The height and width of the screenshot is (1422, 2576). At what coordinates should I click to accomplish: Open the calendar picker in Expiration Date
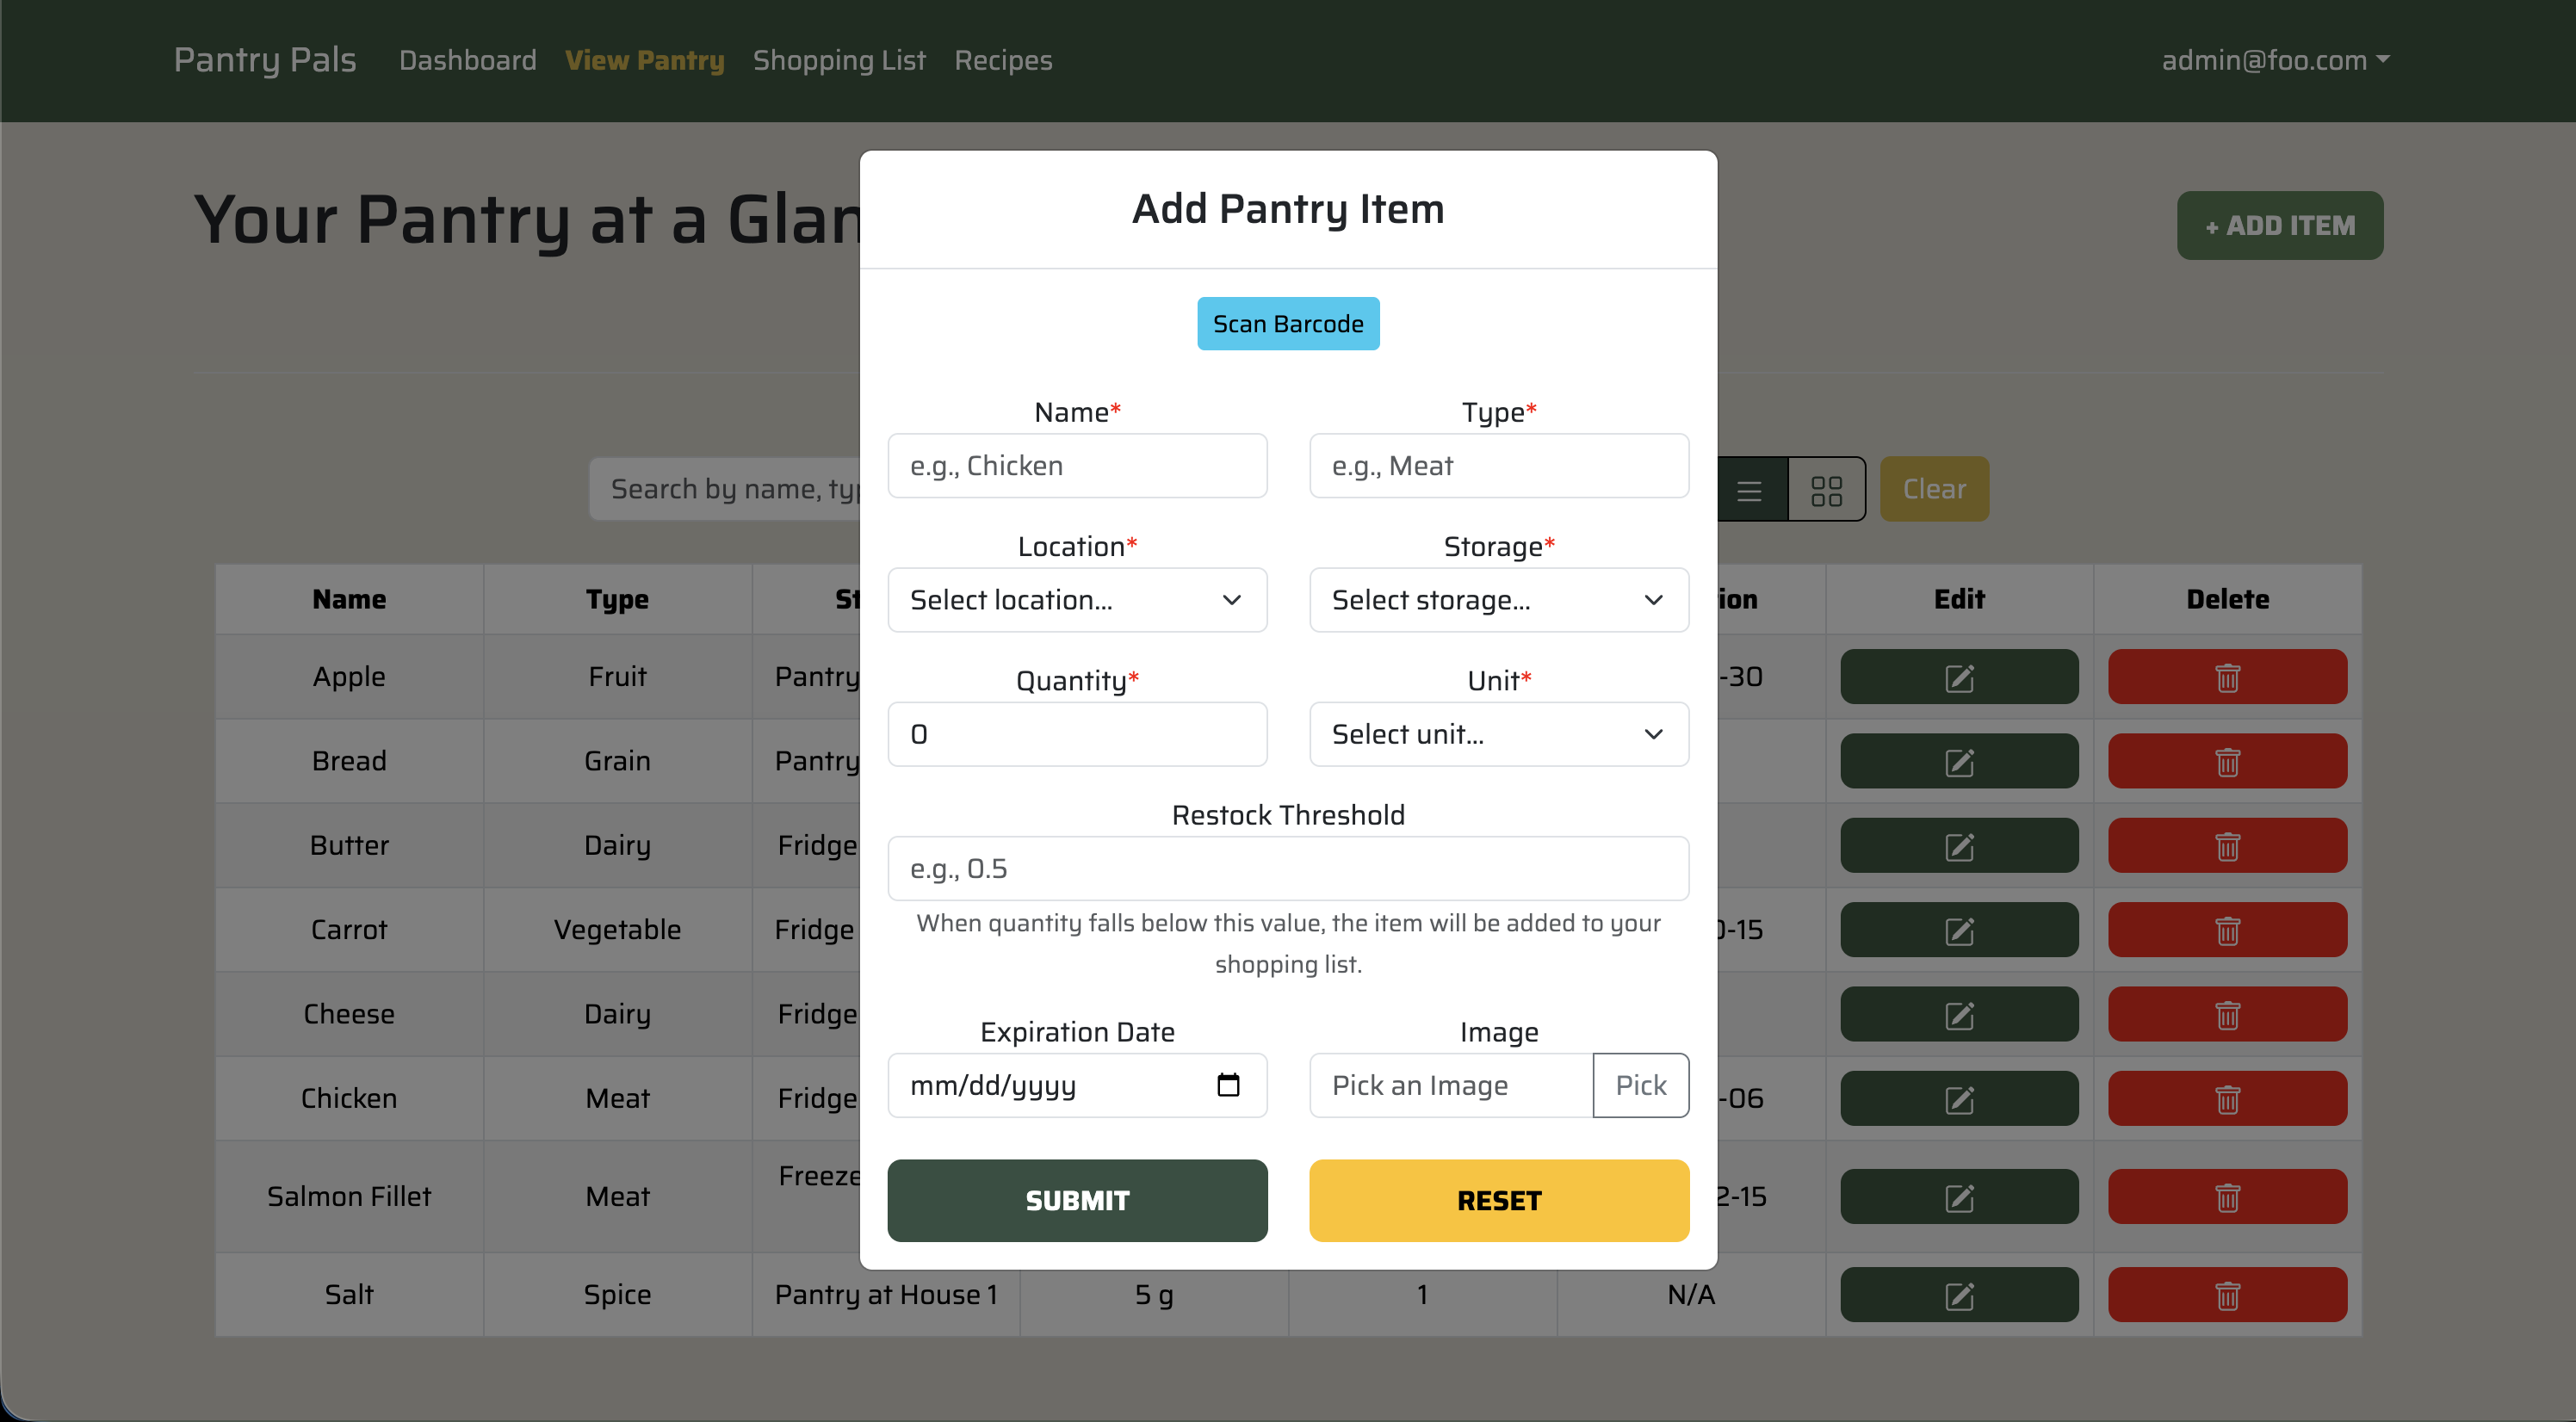click(1228, 1085)
